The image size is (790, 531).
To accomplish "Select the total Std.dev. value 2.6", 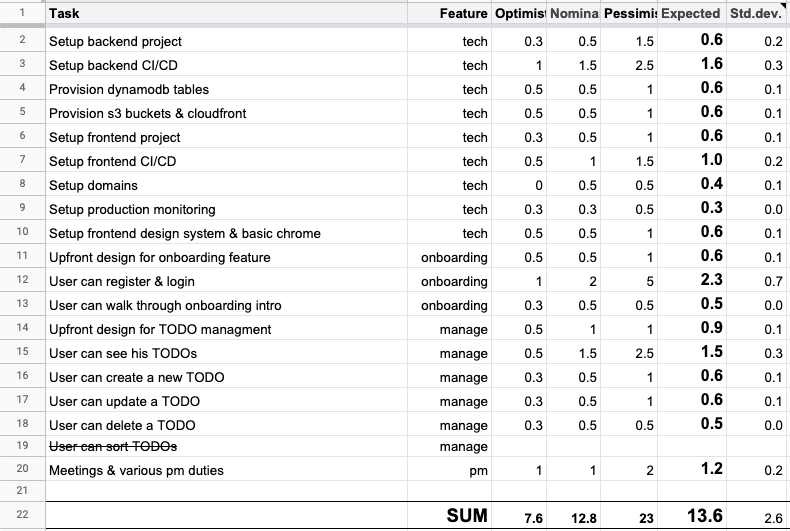I will tap(756, 515).
